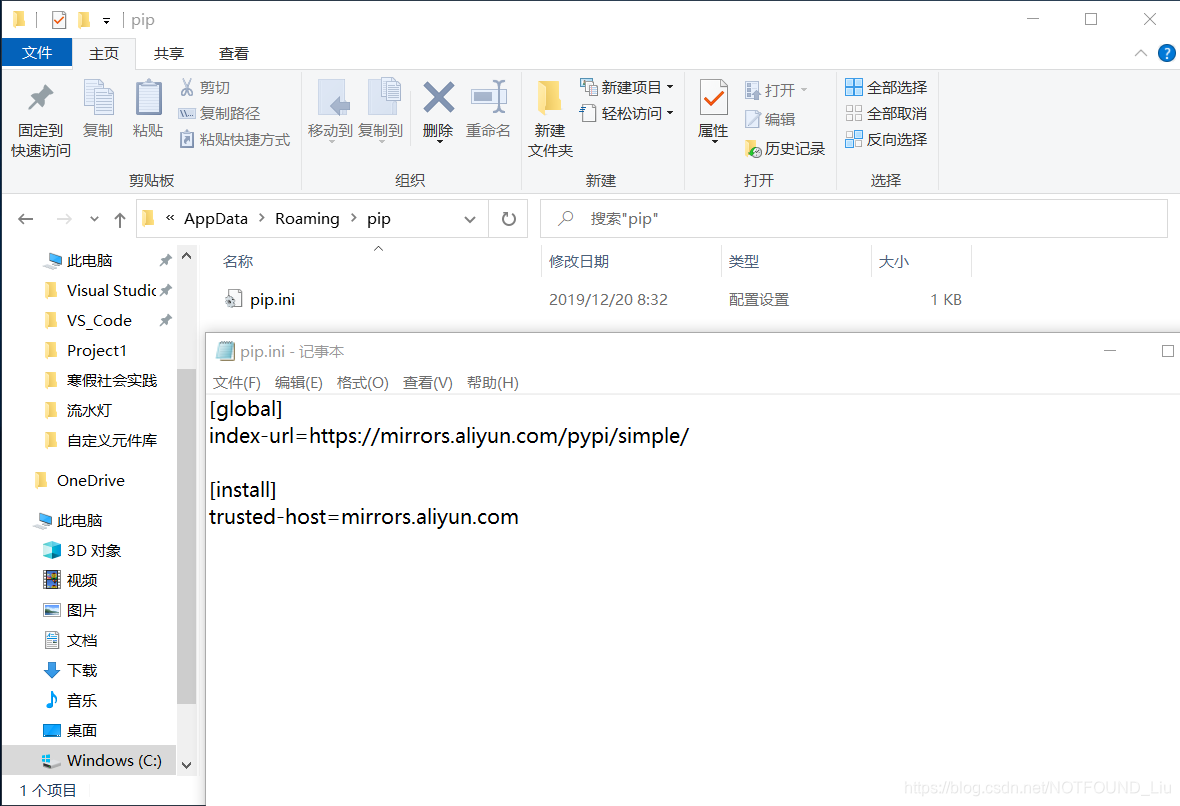Select Downloads (下载) in sidebar
Screen dimensions: 1180x806
(x=81, y=671)
